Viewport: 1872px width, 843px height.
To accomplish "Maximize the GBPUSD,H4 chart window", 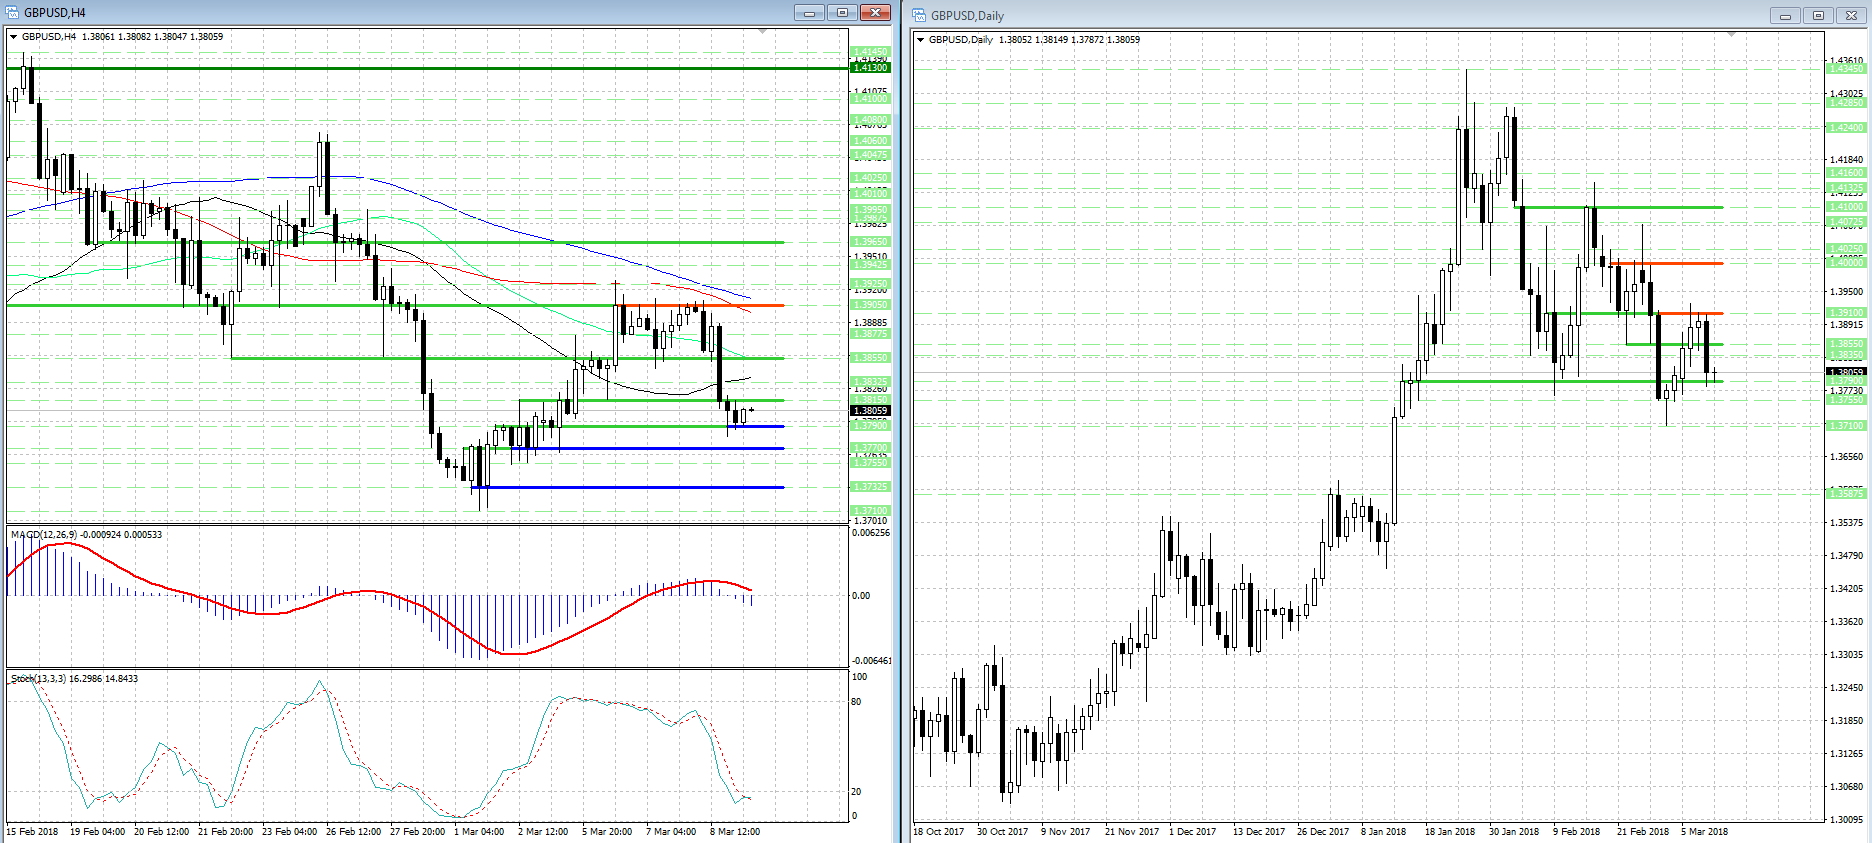I will [x=842, y=13].
